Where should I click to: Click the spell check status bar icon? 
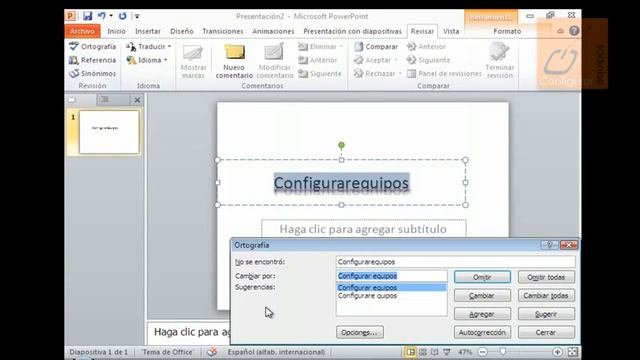coord(211,352)
